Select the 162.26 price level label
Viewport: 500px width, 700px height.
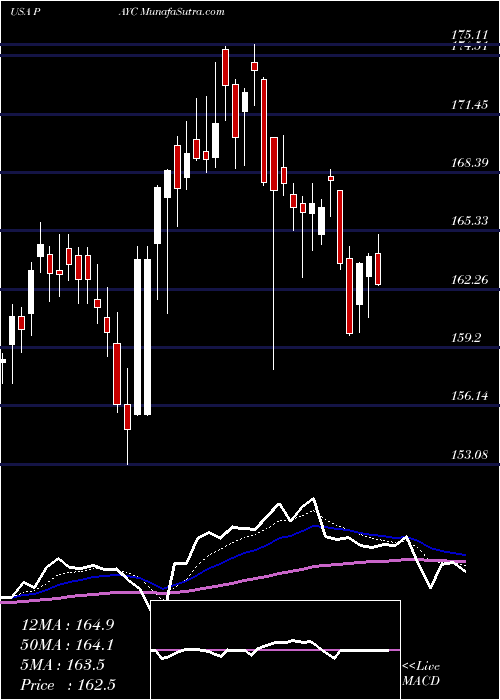pos(469,279)
